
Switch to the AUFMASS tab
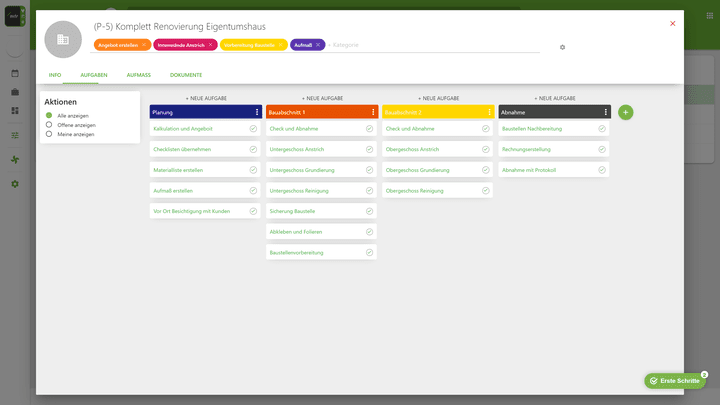(x=139, y=75)
